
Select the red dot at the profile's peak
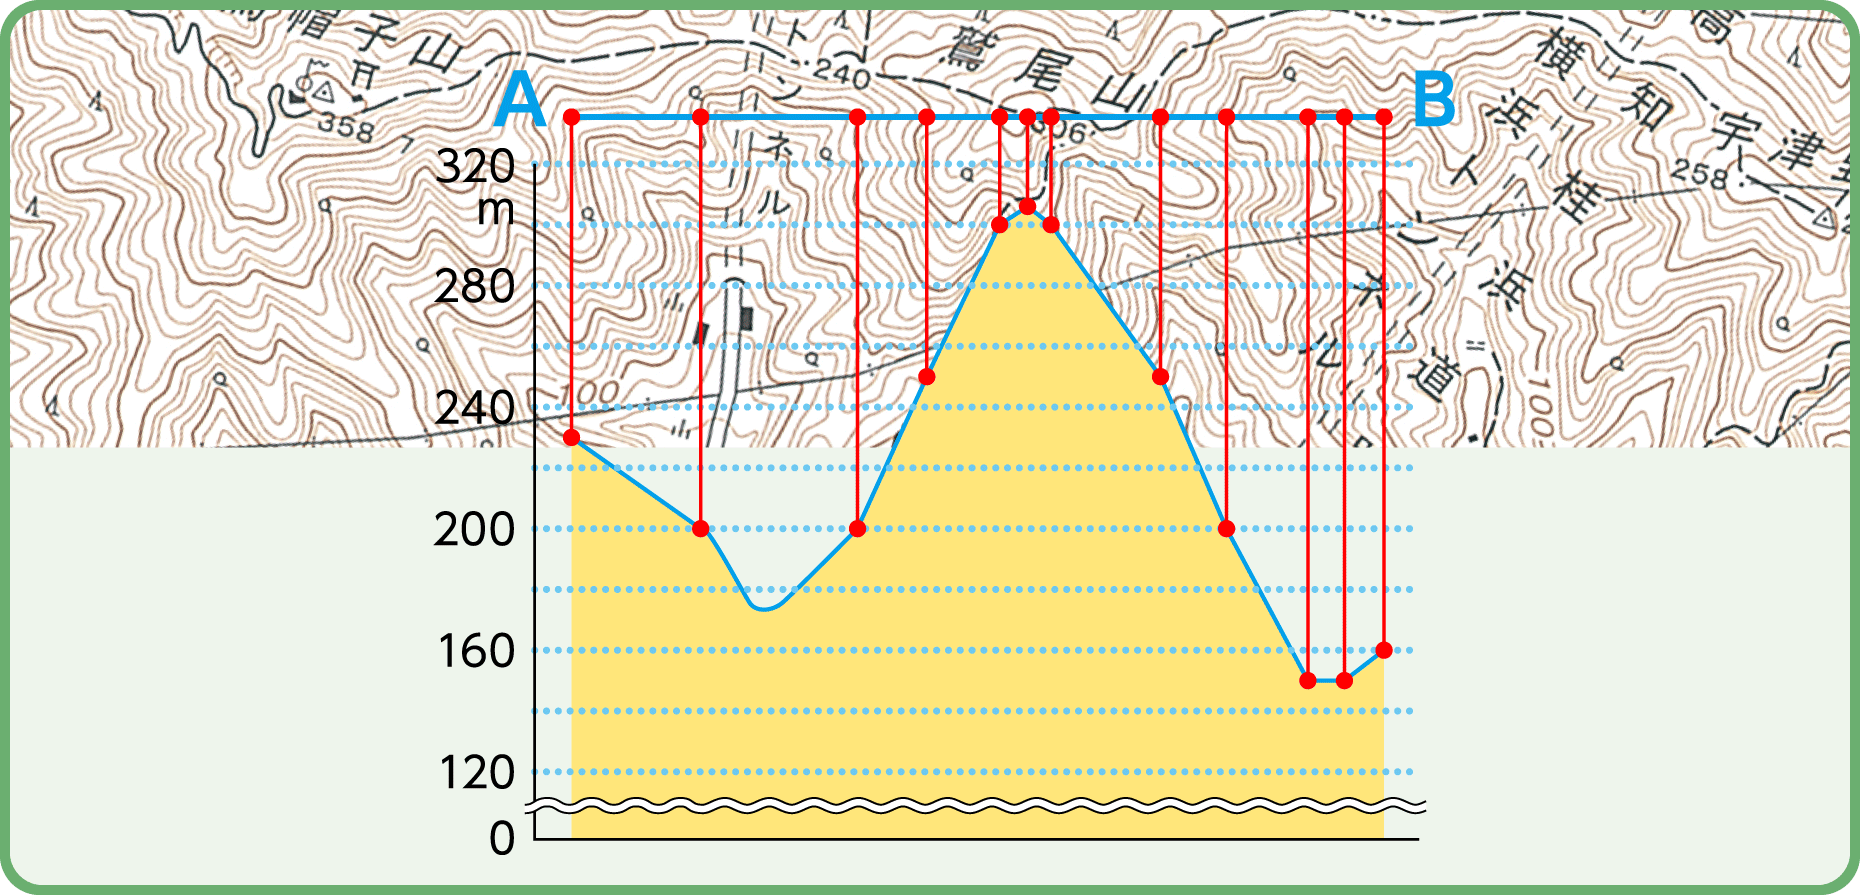click(x=1027, y=206)
